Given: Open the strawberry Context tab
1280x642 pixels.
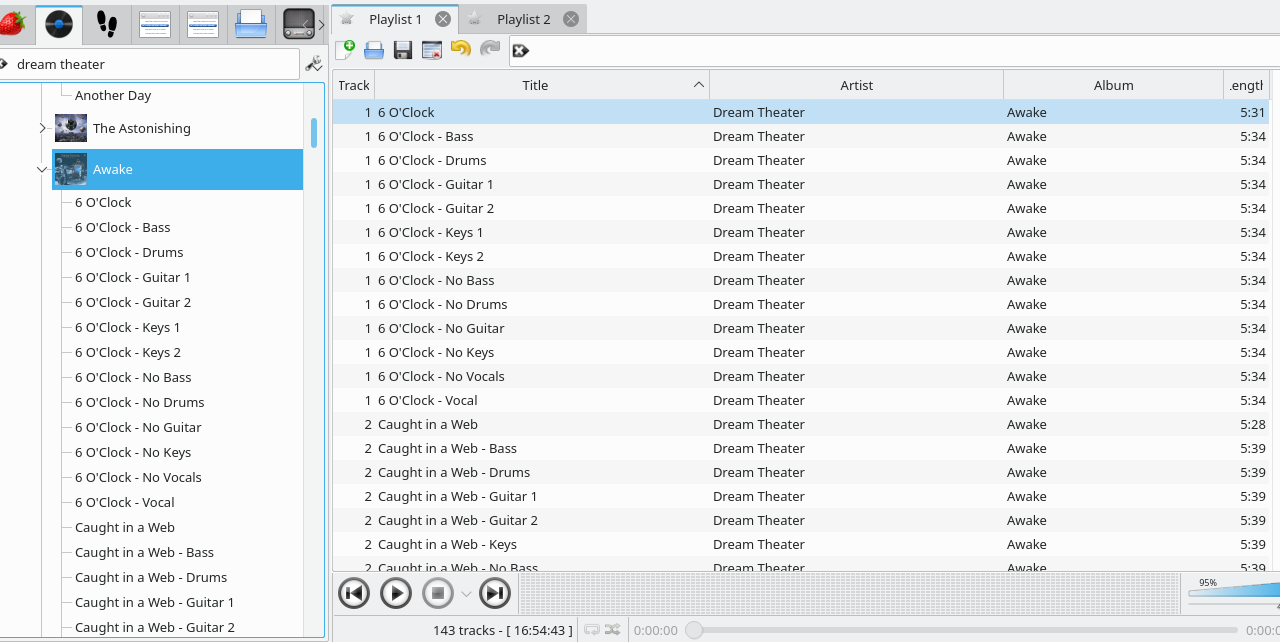Looking at the screenshot, I should (x=12, y=23).
